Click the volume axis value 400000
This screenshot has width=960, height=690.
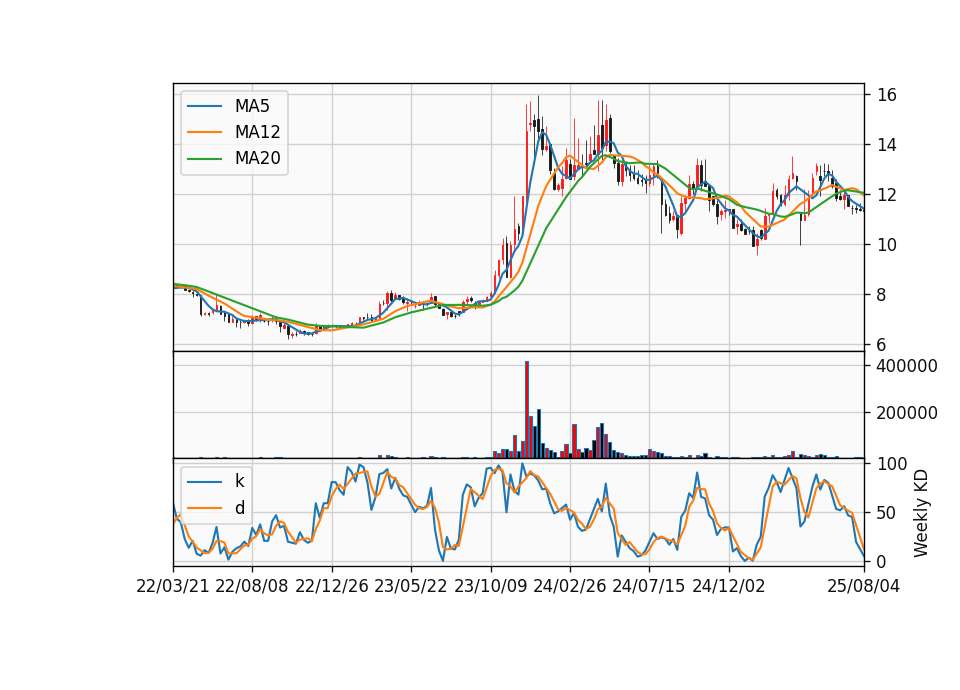click(x=907, y=366)
